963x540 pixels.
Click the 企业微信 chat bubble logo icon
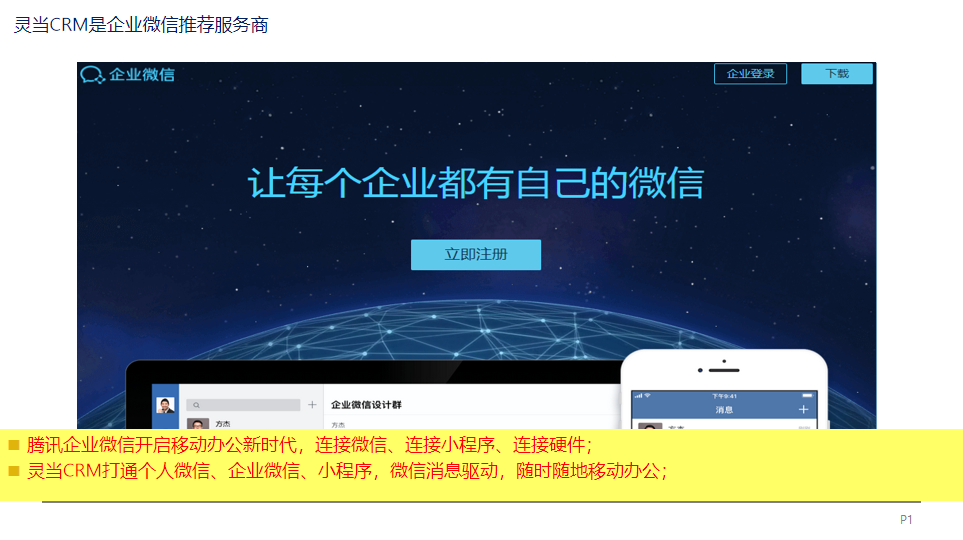92,75
